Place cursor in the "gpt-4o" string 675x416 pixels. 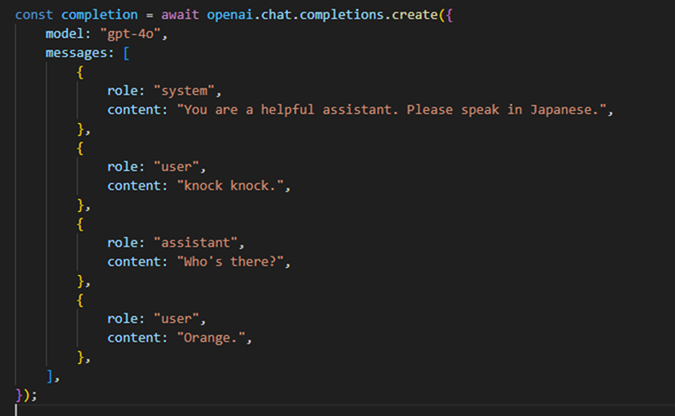[130, 34]
